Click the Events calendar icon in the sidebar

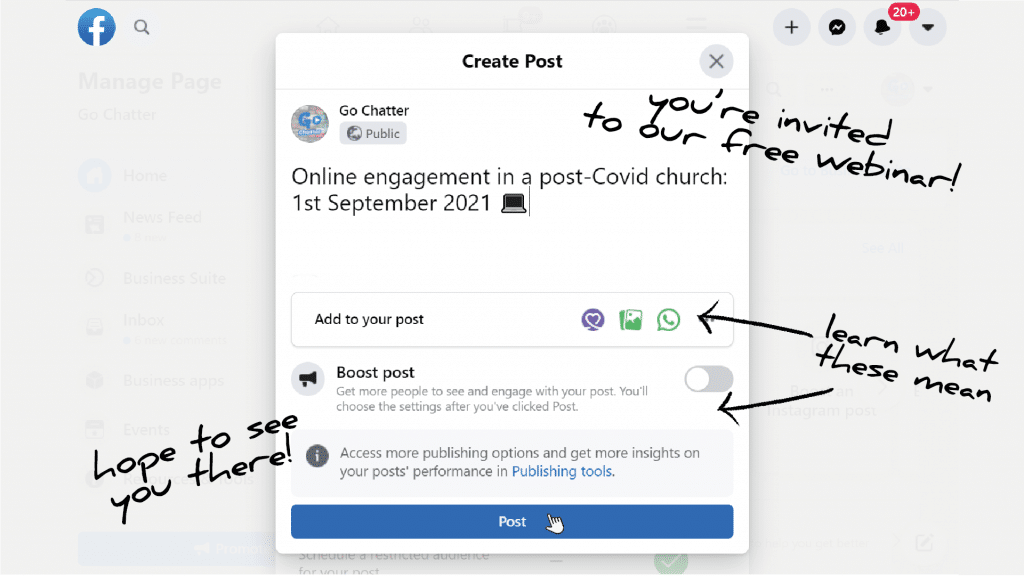pyautogui.click(x=95, y=430)
